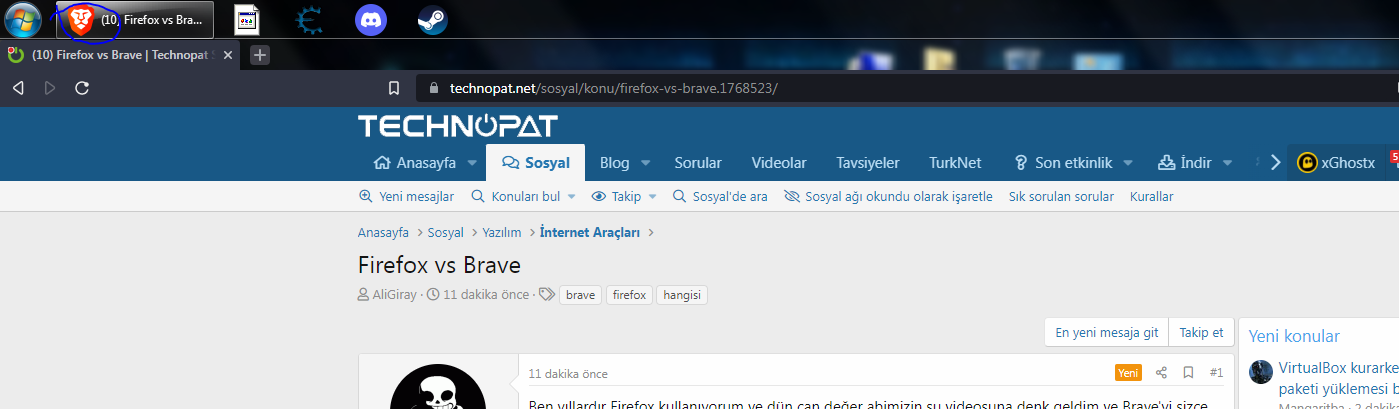Go to Anasayfa breadcrumb
The image size is (1399, 409).
pos(383,232)
